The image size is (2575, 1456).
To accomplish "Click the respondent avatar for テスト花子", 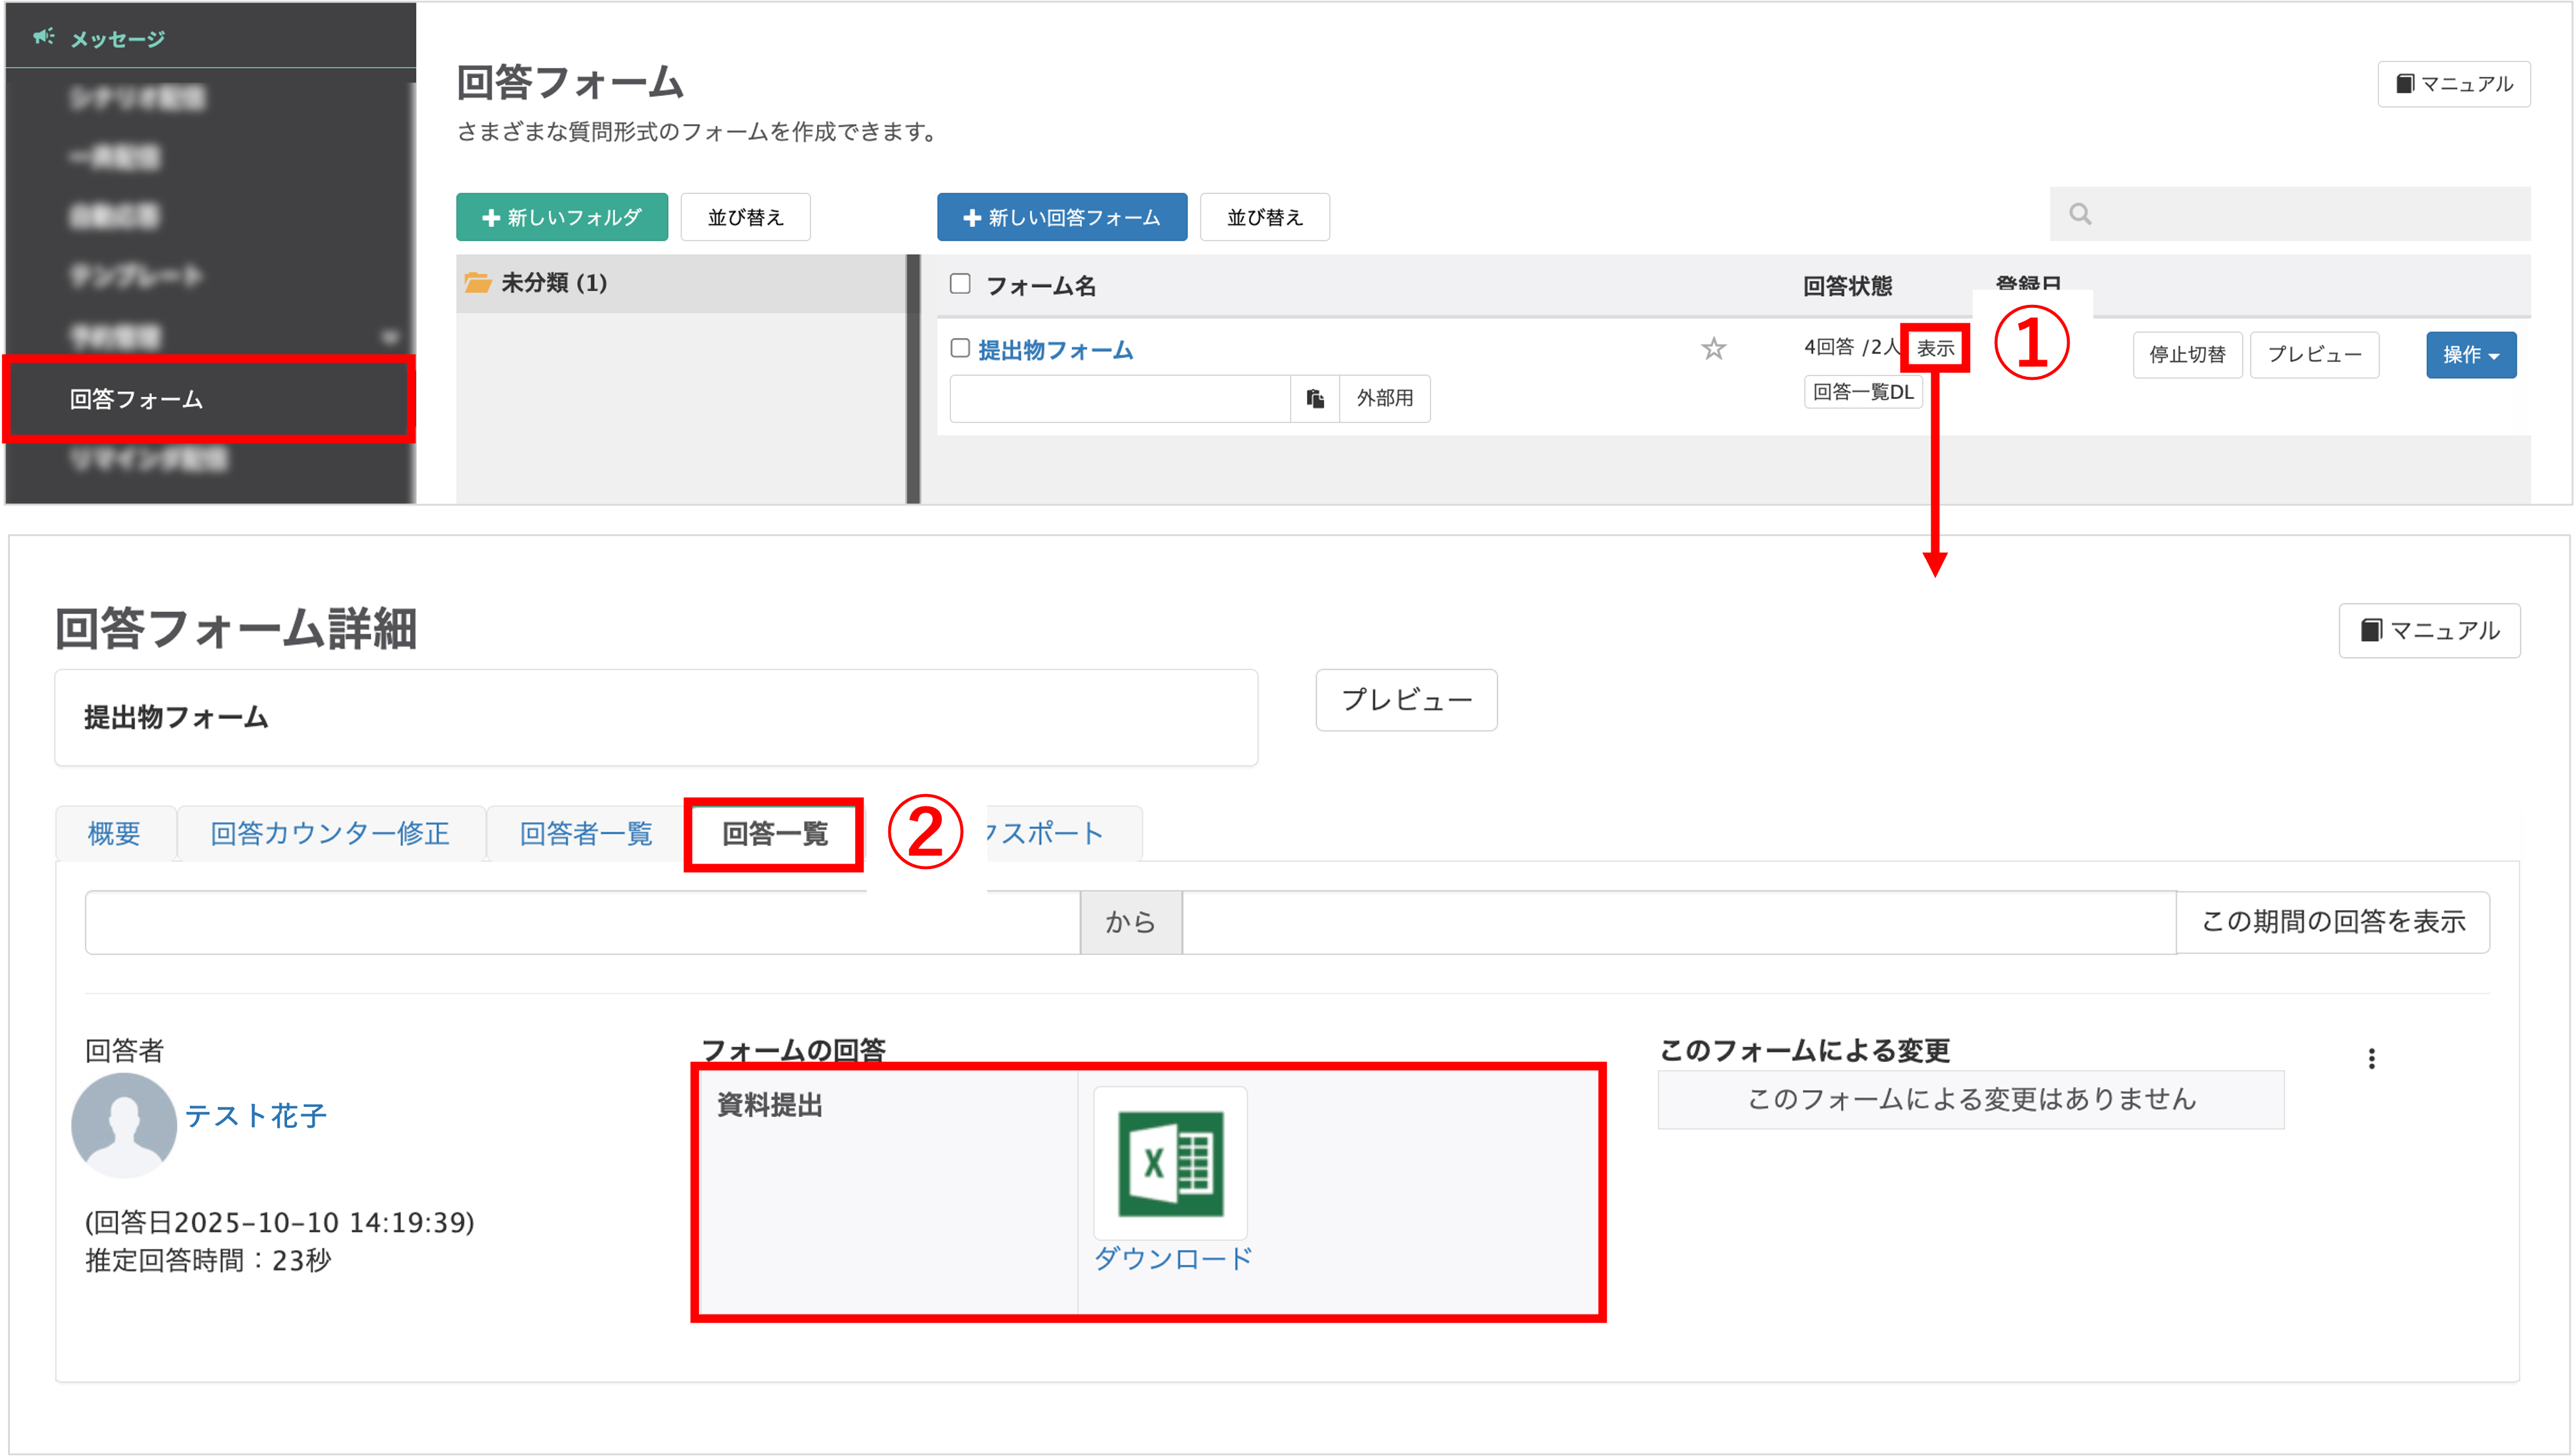I will pos(124,1125).
